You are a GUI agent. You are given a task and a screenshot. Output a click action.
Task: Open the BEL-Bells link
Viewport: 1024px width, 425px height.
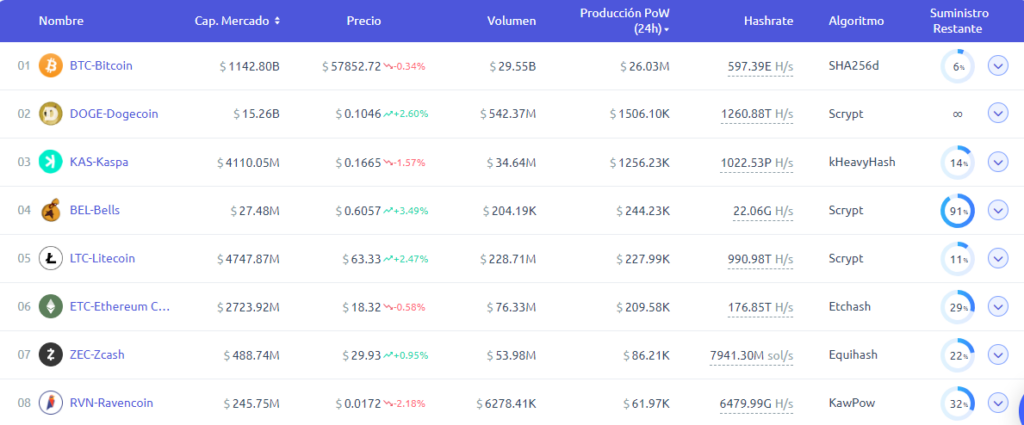tap(95, 210)
